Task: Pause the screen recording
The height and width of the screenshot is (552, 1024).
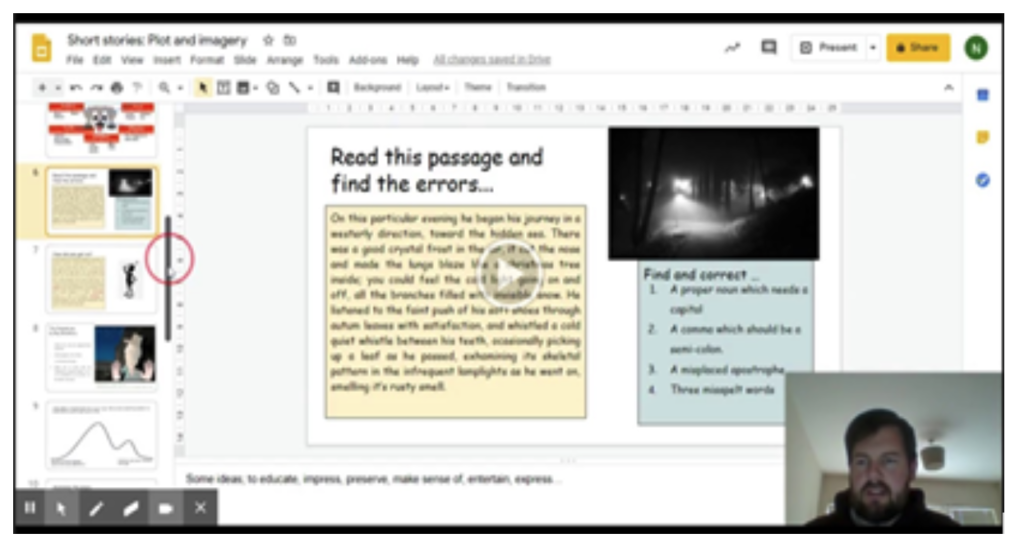Action: [30, 508]
